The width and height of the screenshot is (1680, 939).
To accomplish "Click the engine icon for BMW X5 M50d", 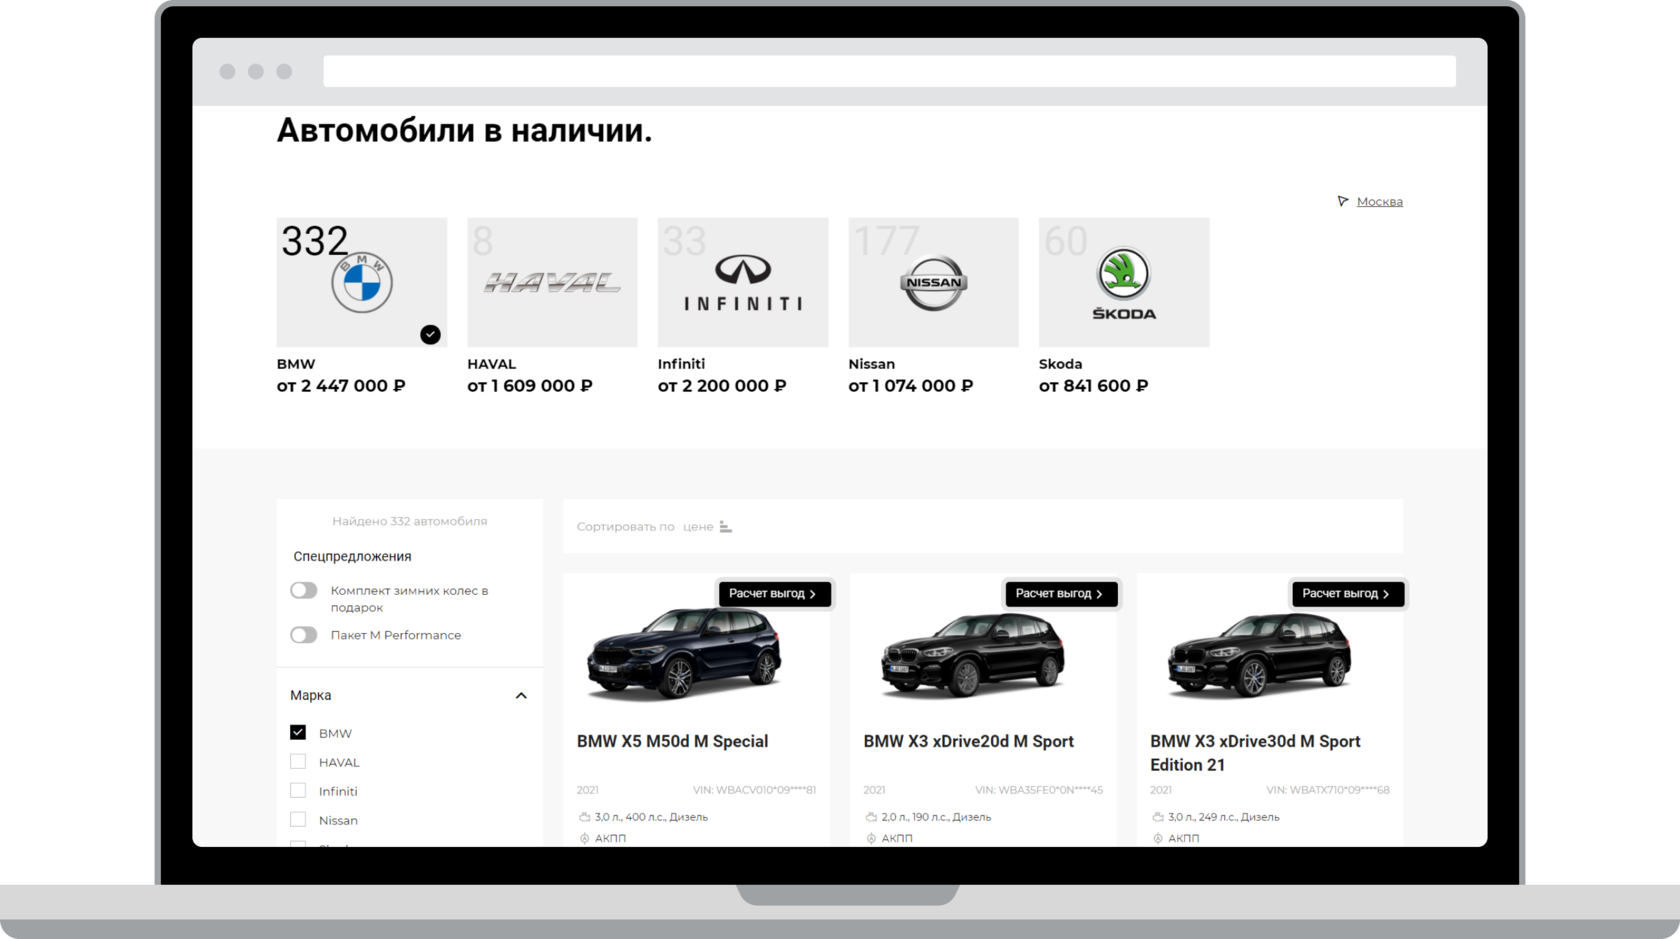I will tap(584, 817).
